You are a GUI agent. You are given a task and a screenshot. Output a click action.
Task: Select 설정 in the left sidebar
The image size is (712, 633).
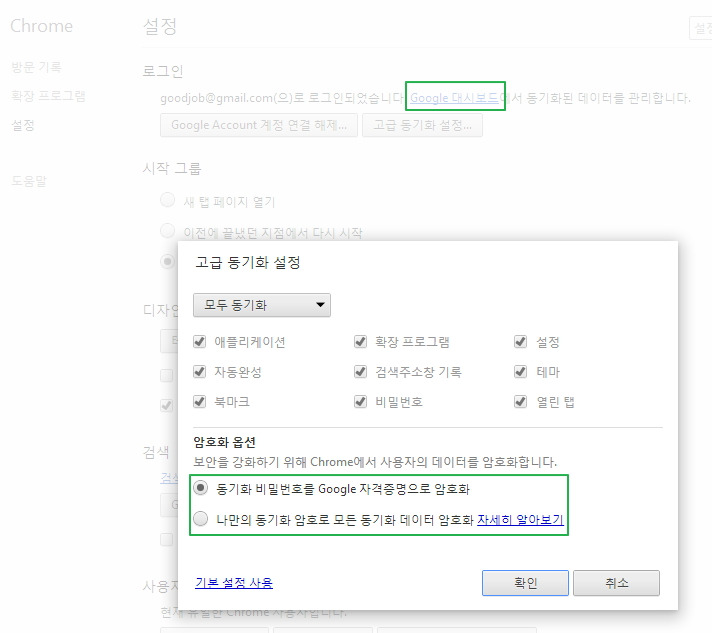tap(23, 125)
